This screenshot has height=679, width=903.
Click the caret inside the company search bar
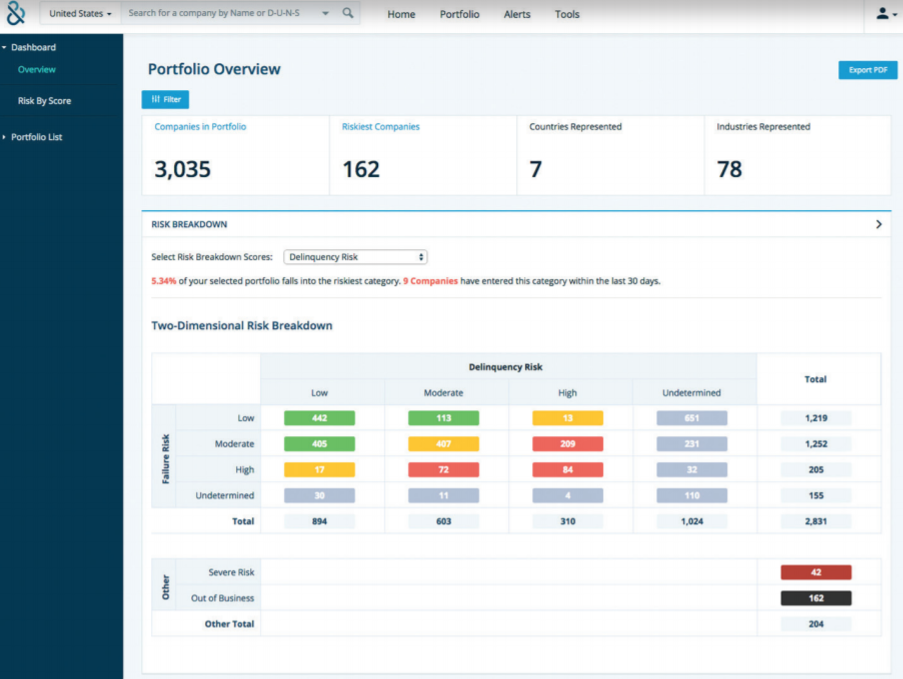coord(324,14)
